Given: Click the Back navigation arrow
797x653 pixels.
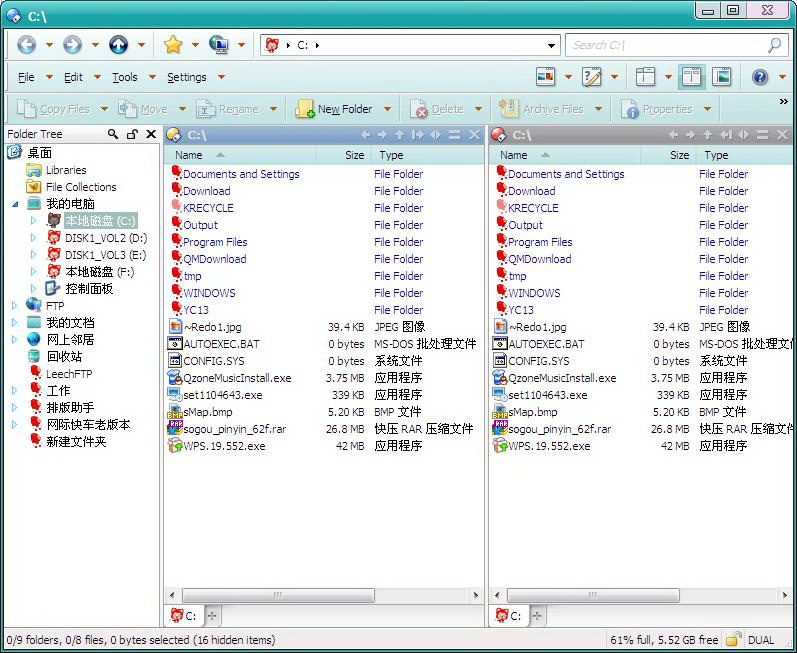Looking at the screenshot, I should (26, 45).
